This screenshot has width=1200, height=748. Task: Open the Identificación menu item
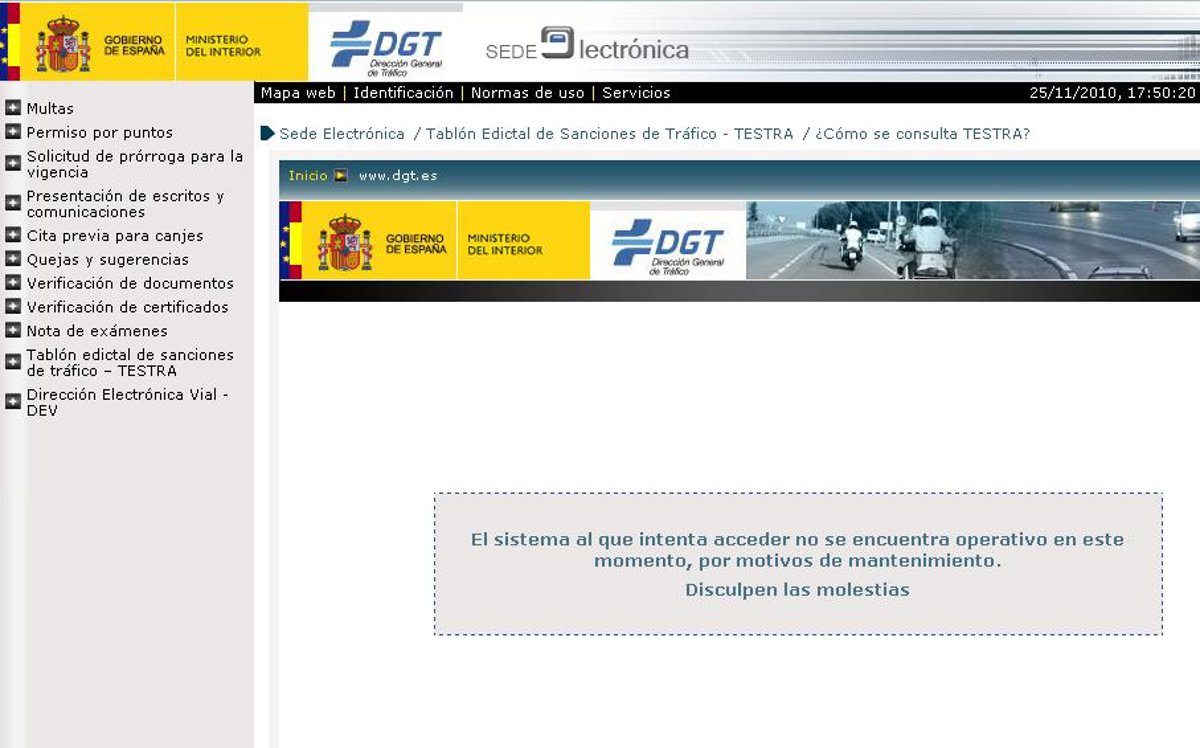tap(403, 93)
